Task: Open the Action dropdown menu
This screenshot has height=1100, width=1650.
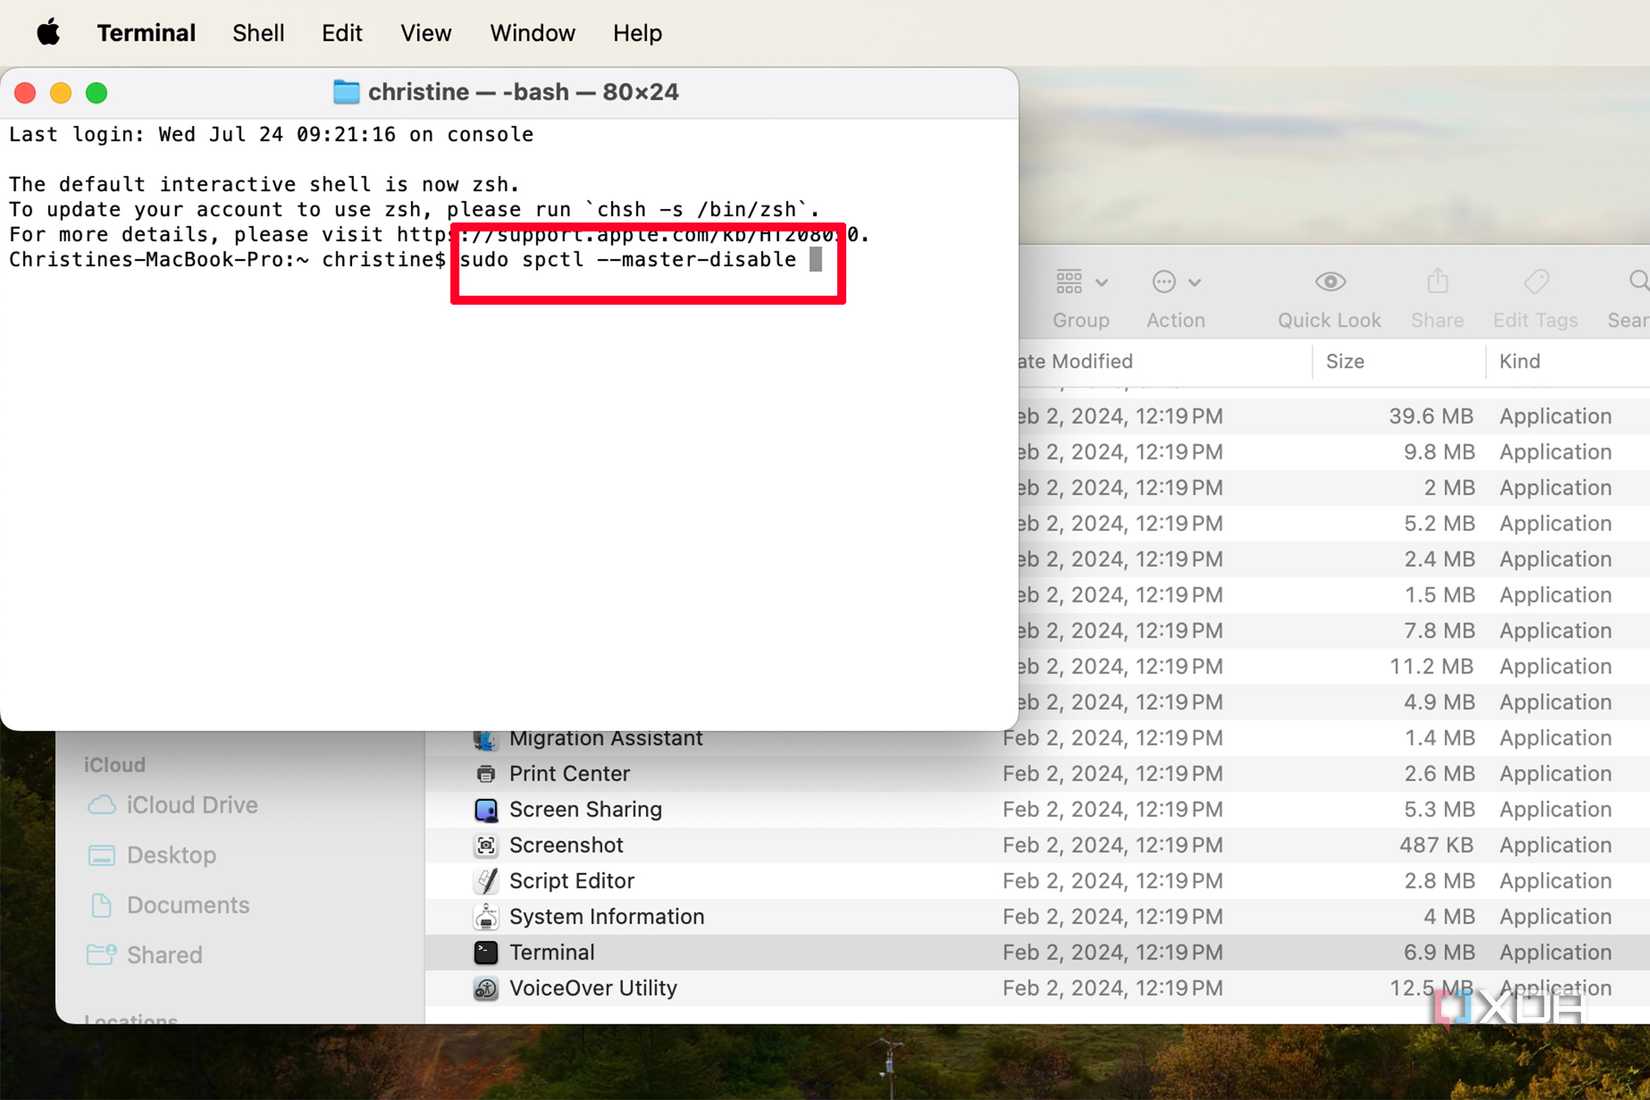Action: [1175, 282]
